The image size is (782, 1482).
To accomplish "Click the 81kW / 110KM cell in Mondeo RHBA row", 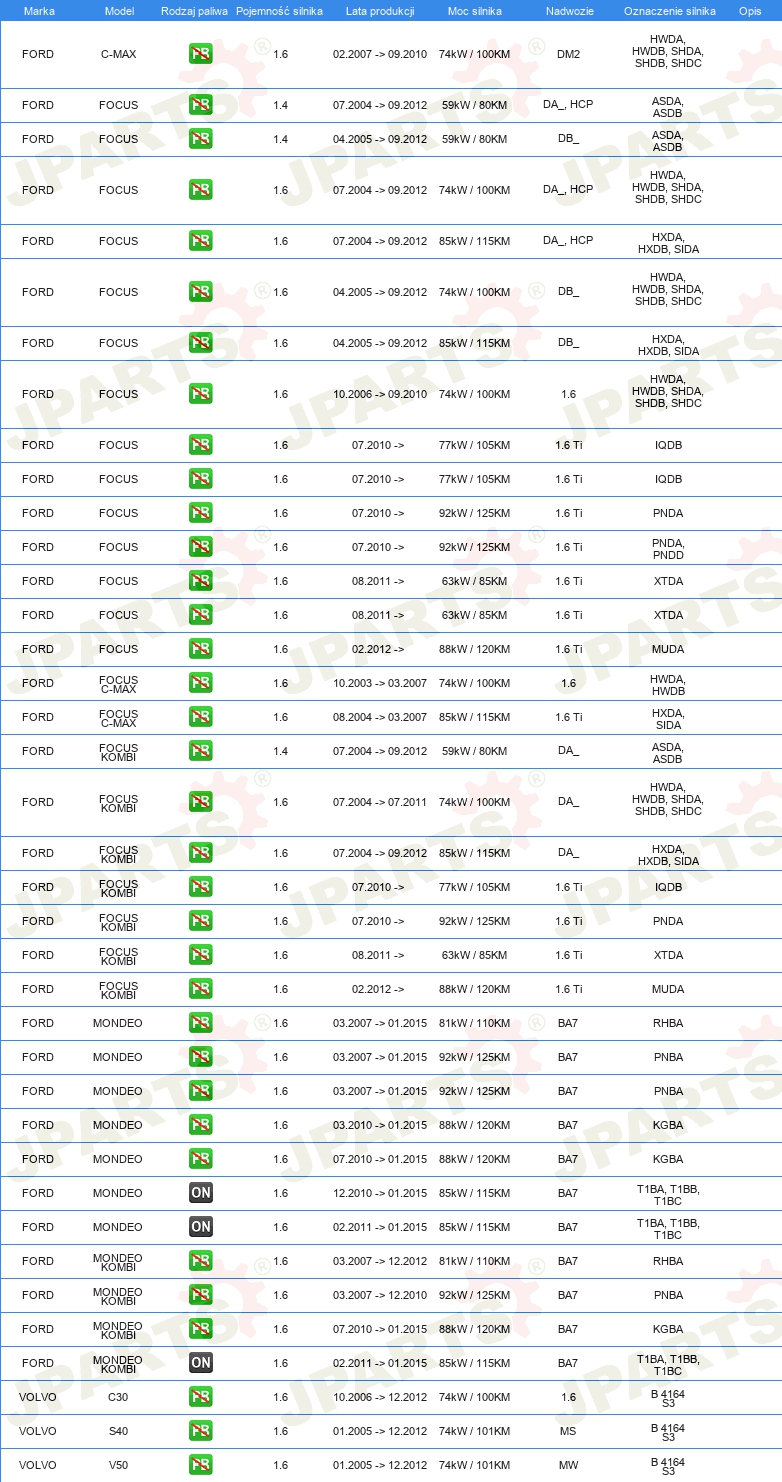I will [x=474, y=1023].
